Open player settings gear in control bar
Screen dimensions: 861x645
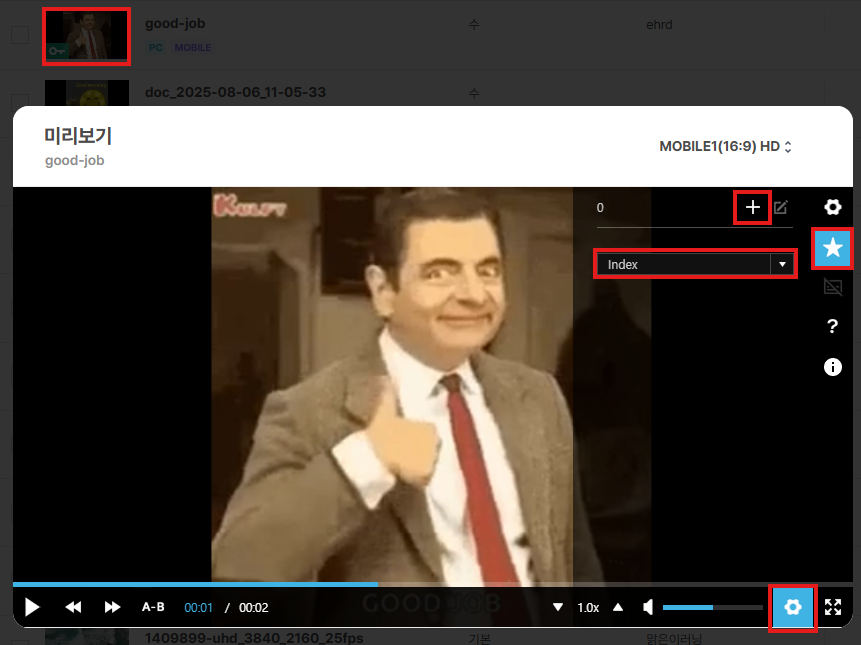792,607
